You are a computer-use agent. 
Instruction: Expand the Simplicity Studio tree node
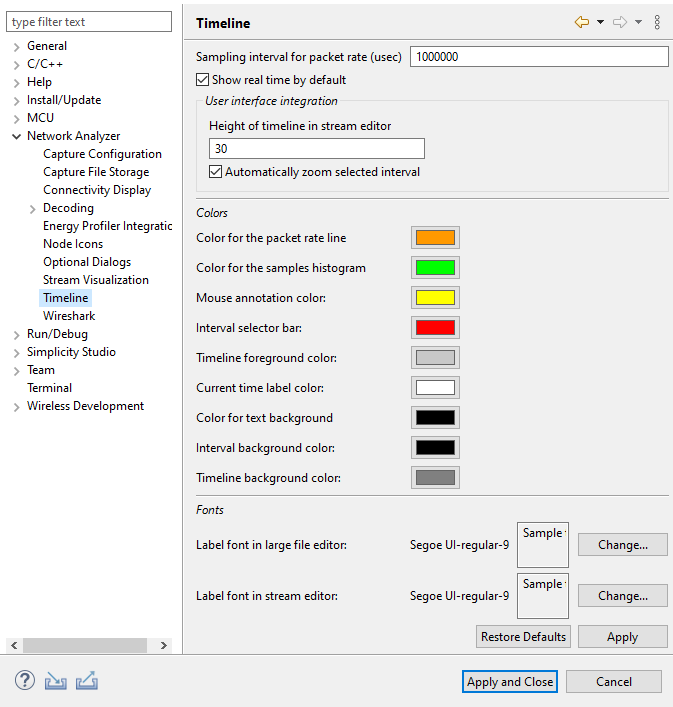point(17,353)
